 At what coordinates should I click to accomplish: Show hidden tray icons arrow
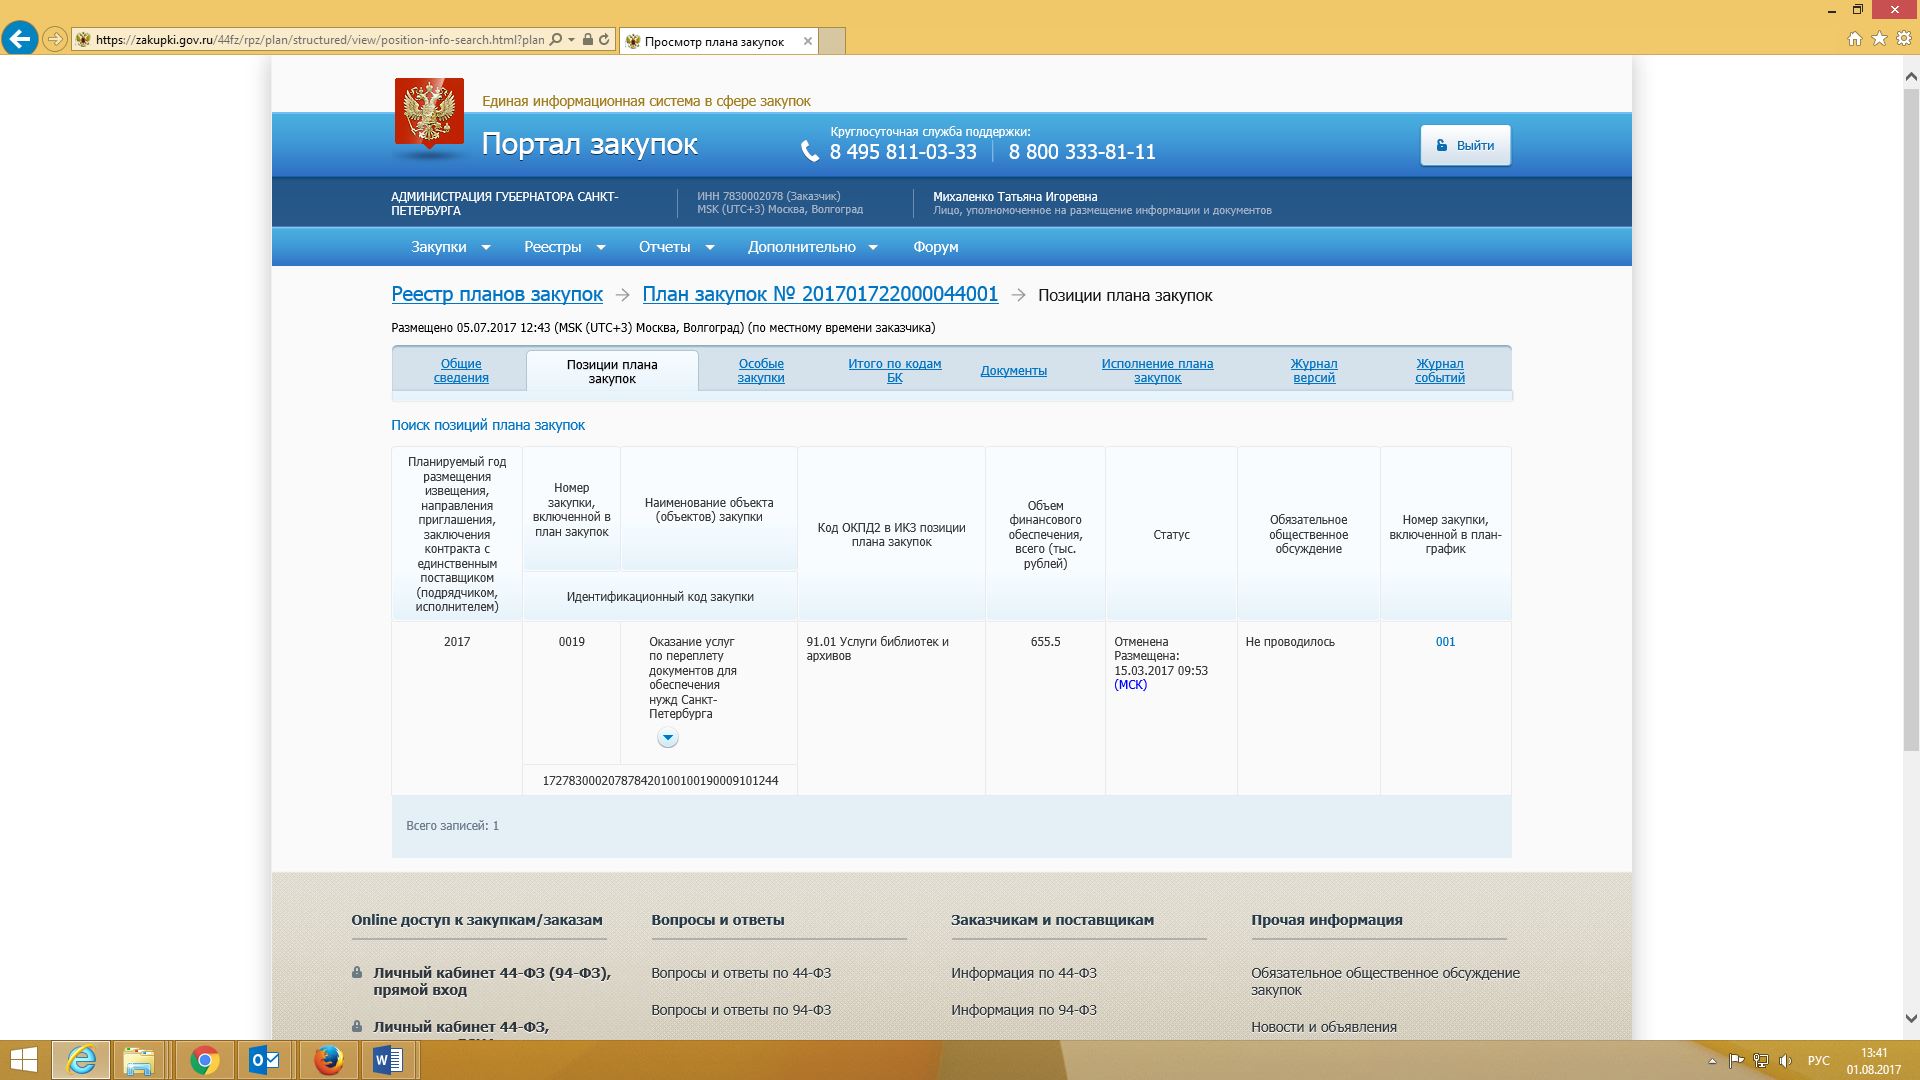point(1712,1060)
